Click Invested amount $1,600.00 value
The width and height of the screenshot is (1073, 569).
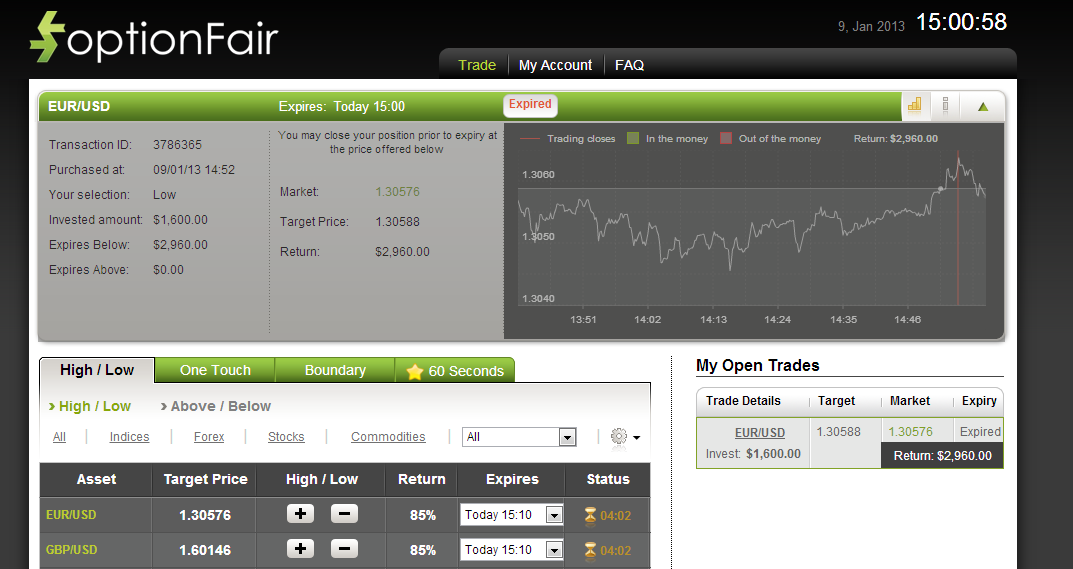180,220
